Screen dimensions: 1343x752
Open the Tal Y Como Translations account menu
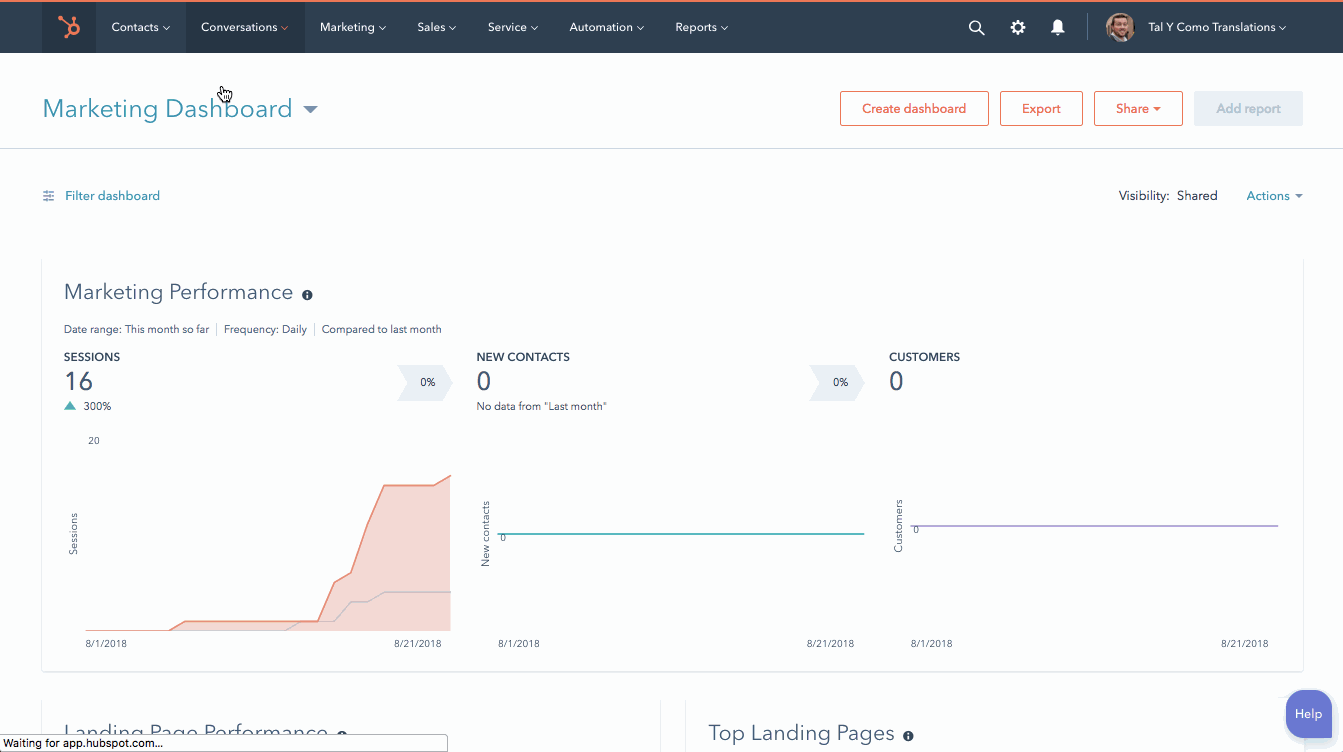(1216, 28)
